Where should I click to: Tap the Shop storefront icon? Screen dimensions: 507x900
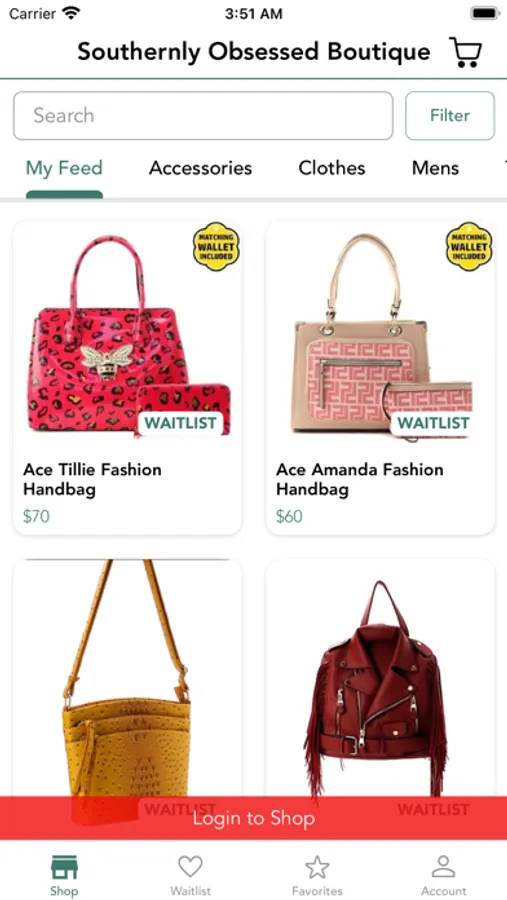tap(64, 867)
